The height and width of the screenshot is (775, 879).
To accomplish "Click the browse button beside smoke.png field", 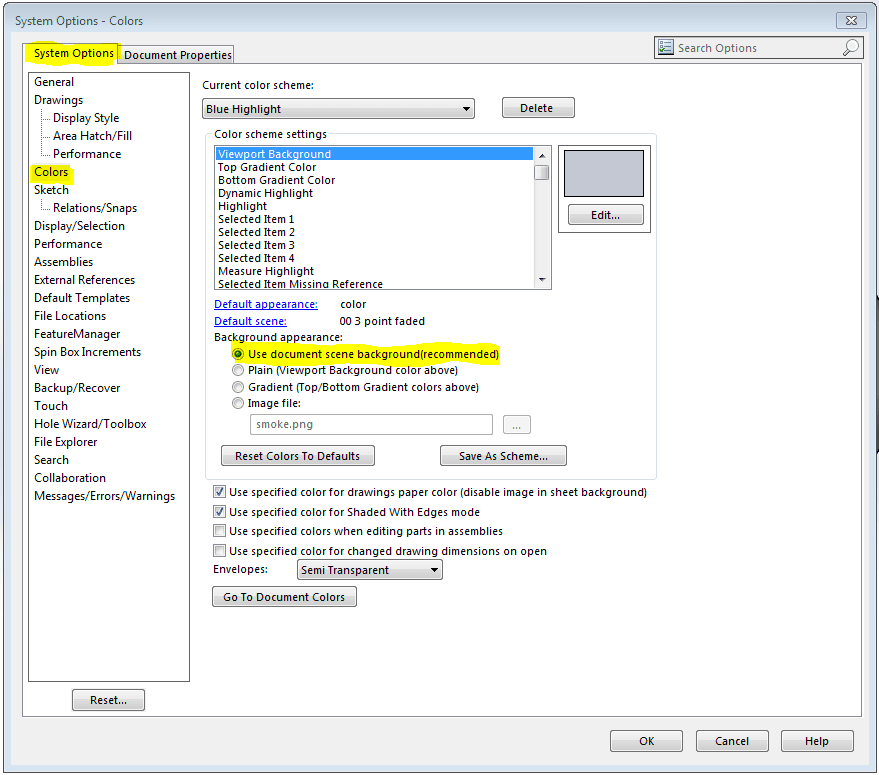I will [x=516, y=424].
